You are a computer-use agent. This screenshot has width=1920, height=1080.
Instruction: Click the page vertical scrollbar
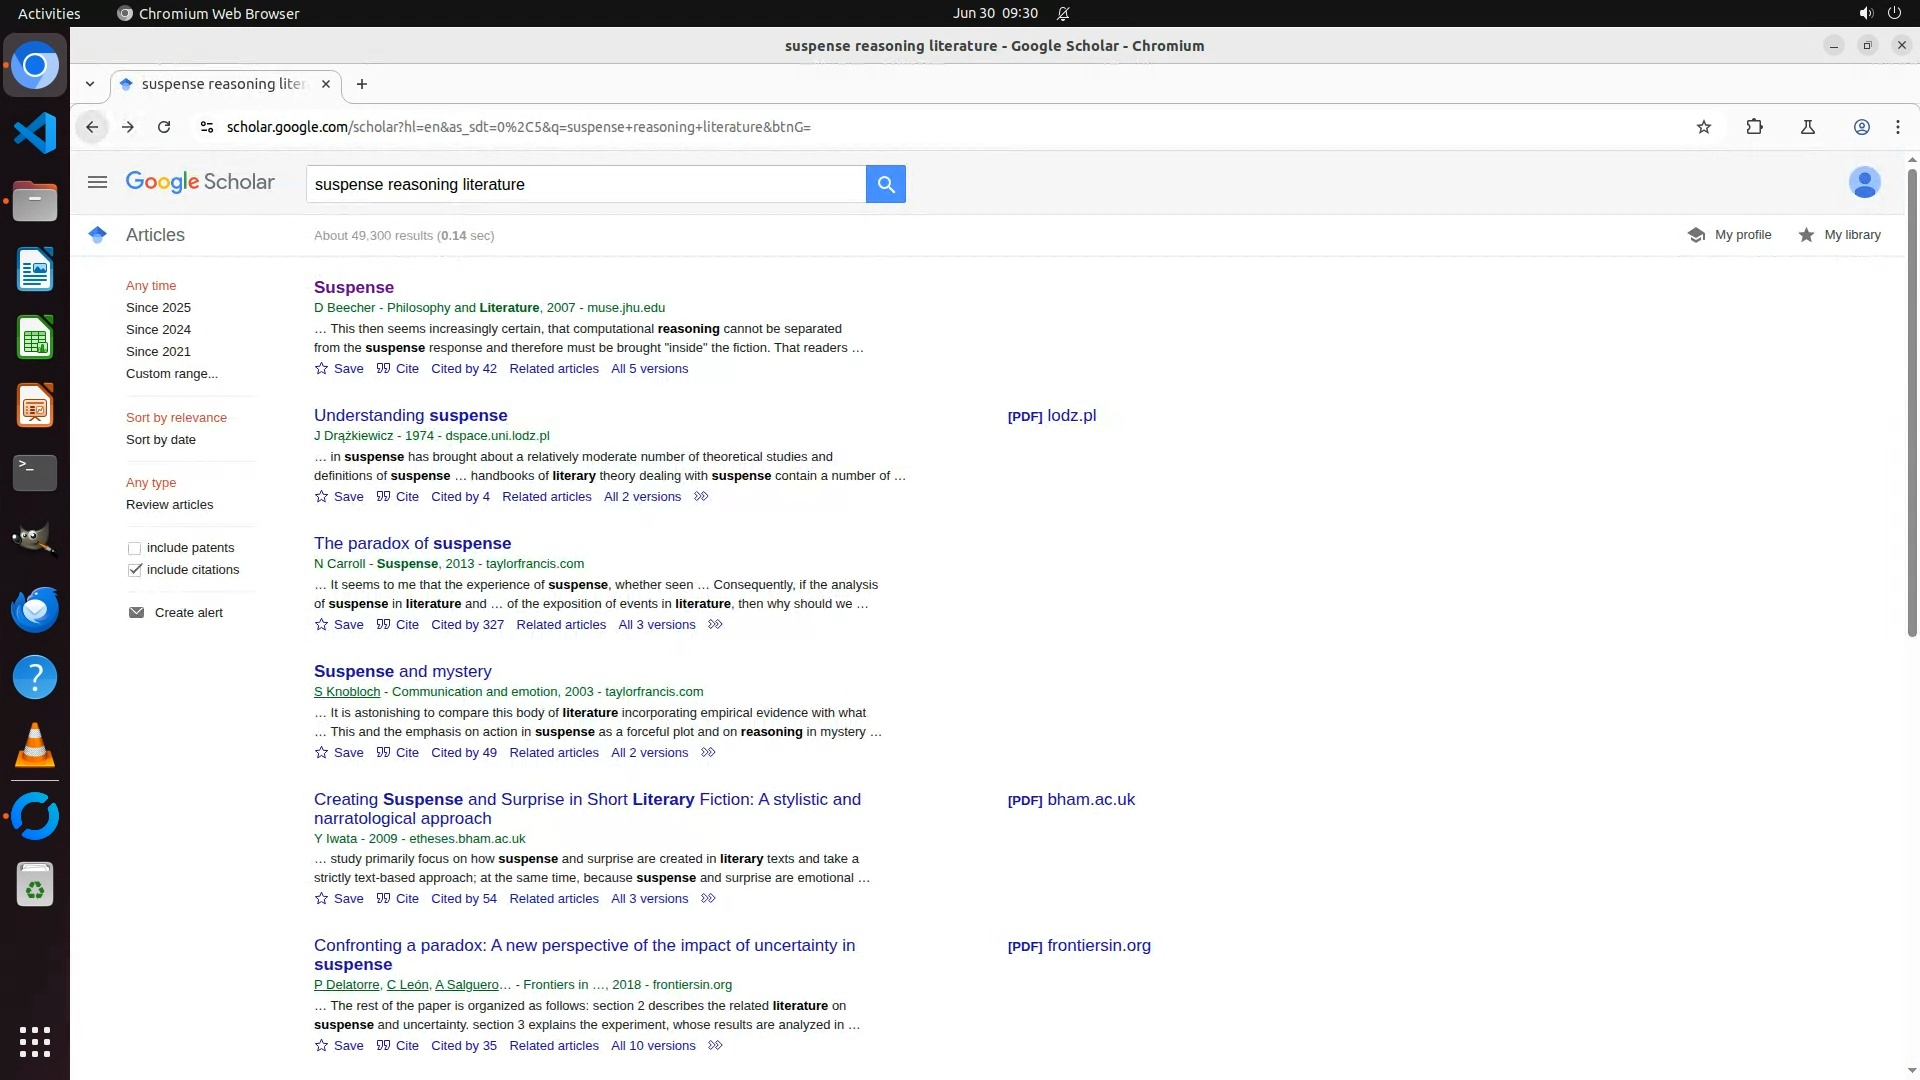coord(1912,400)
